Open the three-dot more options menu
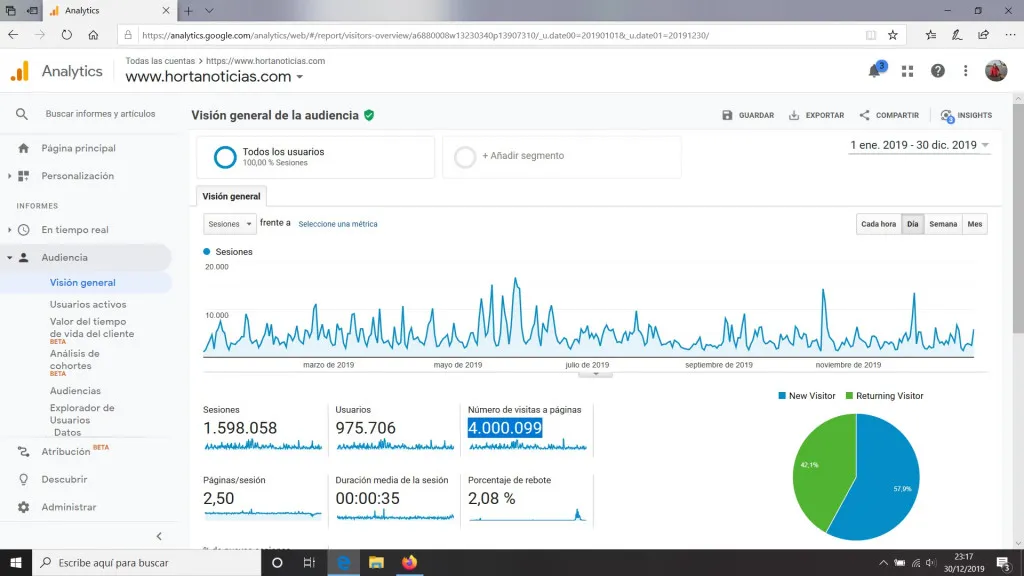Screen dimensions: 1024x576 (x=965, y=71)
